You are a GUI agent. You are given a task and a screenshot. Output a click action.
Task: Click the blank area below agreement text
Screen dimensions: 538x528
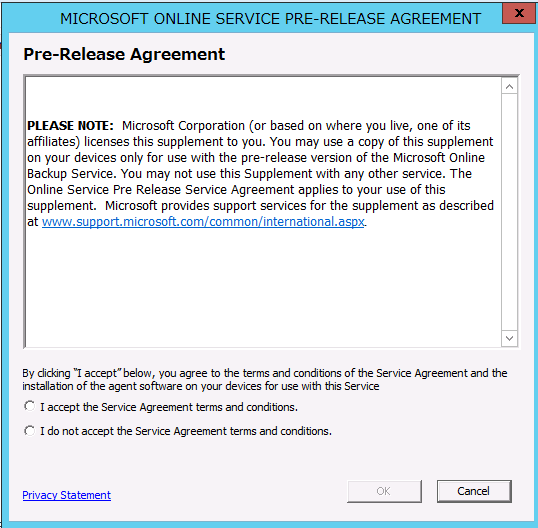click(263, 288)
